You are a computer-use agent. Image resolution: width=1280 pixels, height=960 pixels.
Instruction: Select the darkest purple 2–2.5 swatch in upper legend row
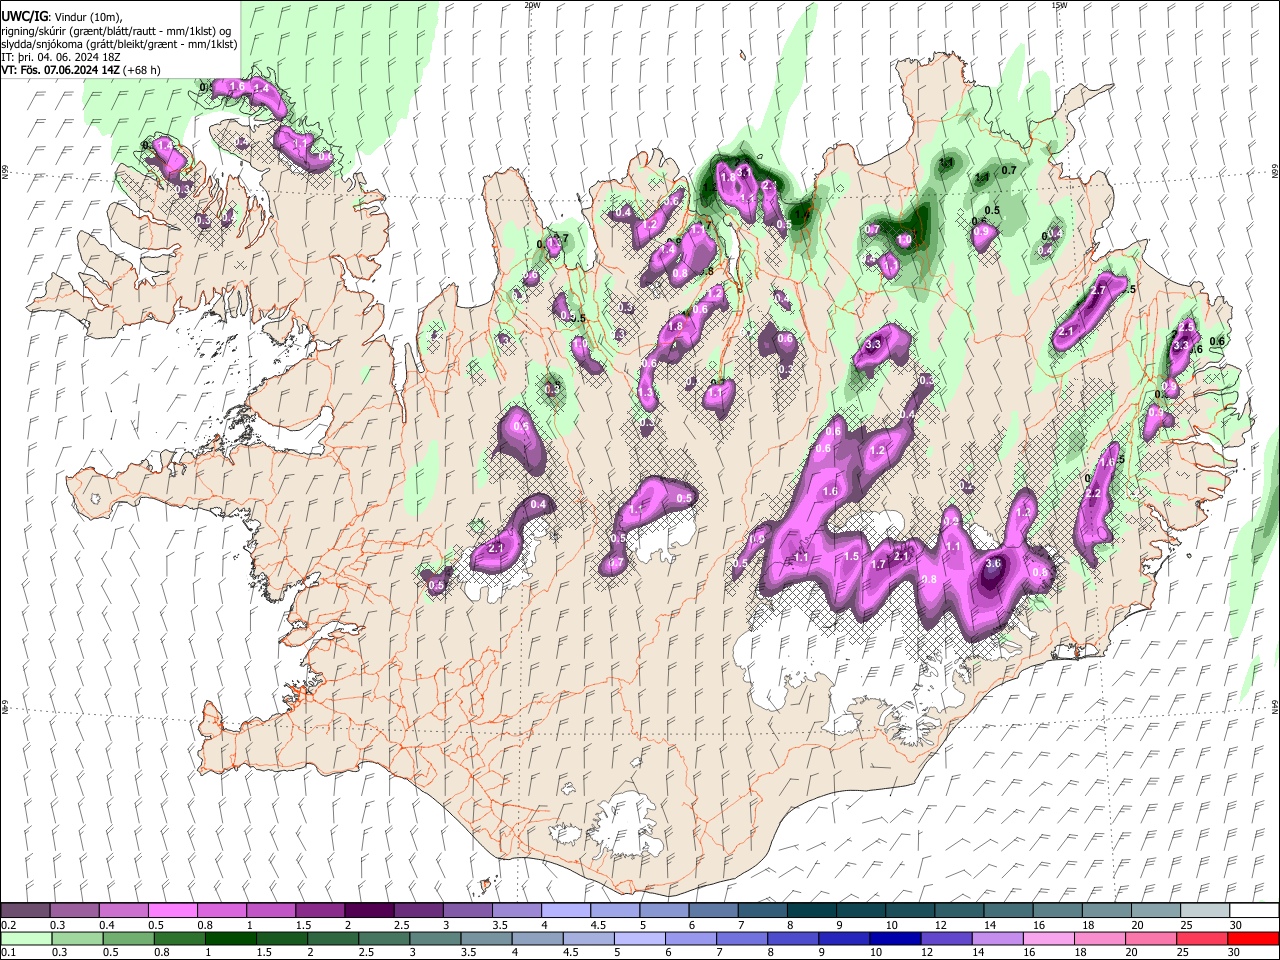coord(369,910)
